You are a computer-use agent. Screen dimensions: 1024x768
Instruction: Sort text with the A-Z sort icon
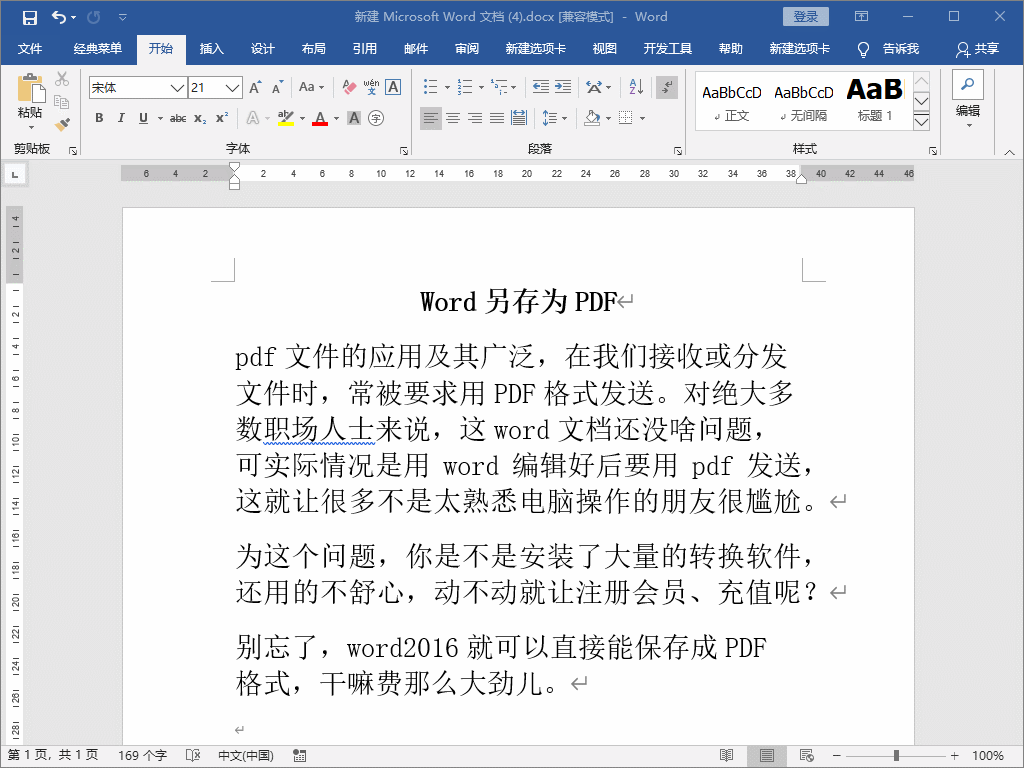click(x=636, y=87)
